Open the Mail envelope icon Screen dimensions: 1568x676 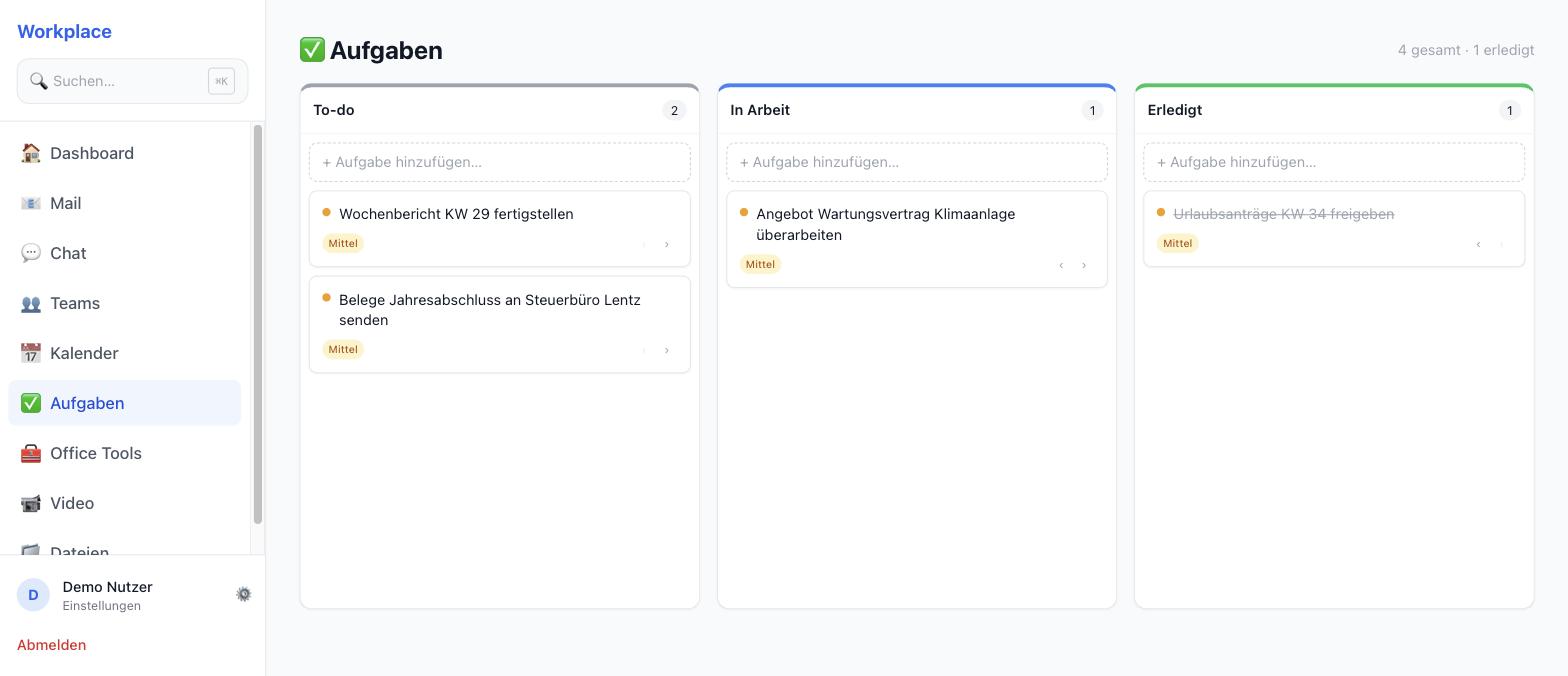click(31, 203)
